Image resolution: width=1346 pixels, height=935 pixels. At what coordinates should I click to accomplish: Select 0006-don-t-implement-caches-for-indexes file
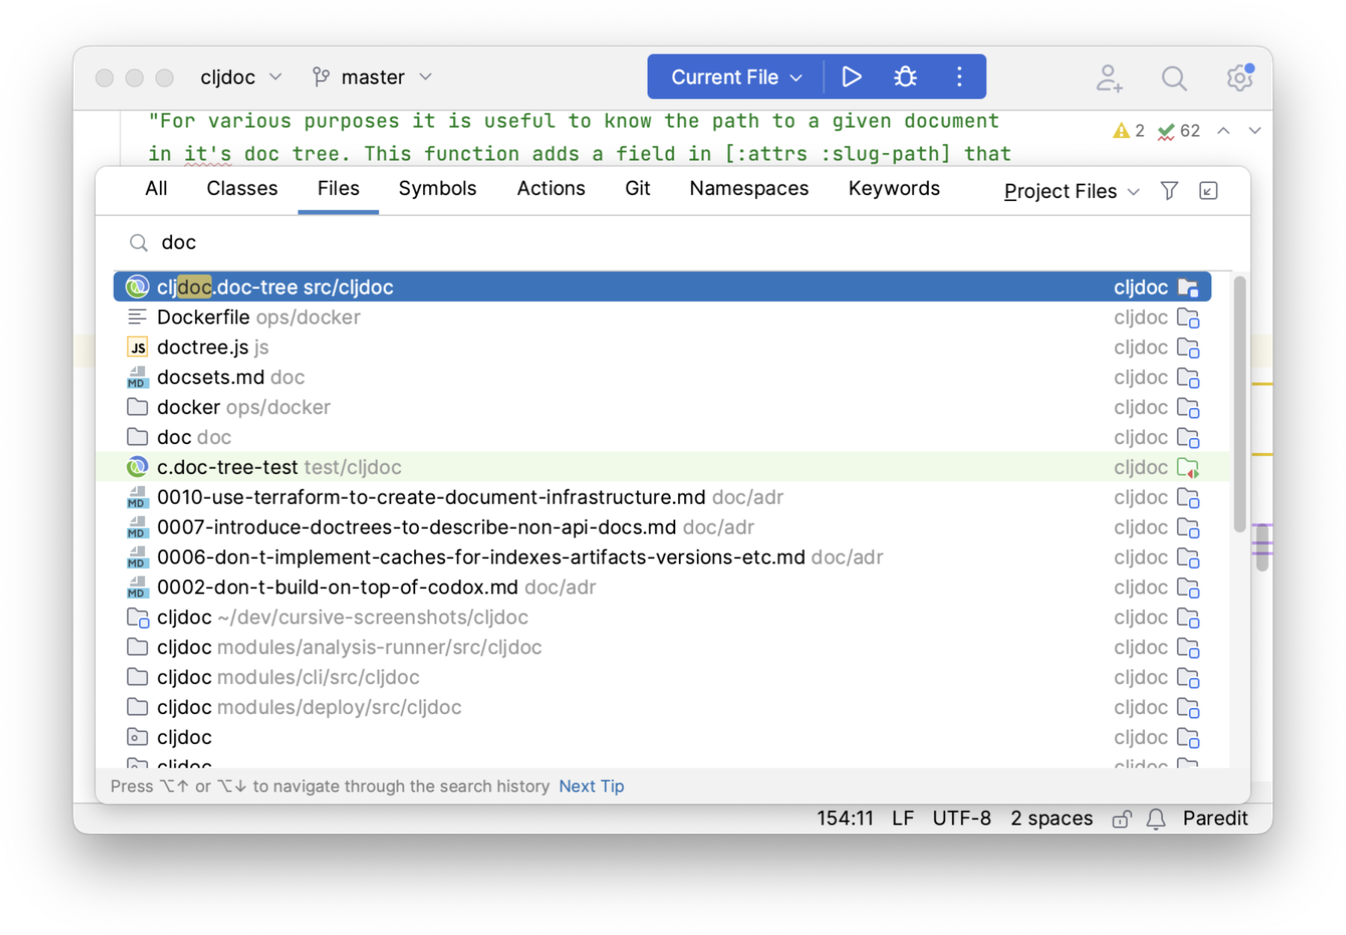(662, 557)
